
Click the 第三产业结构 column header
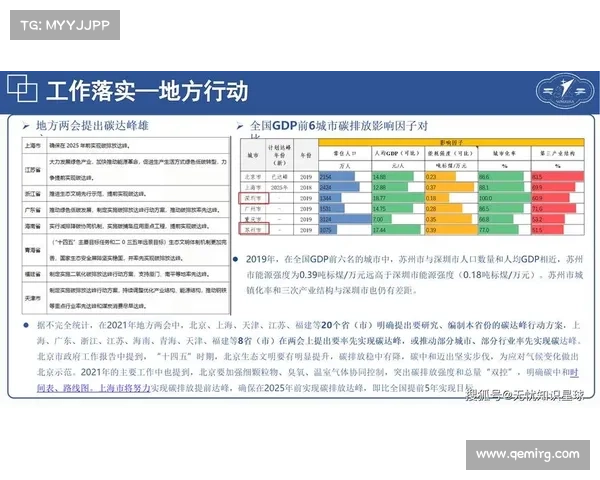(x=558, y=153)
